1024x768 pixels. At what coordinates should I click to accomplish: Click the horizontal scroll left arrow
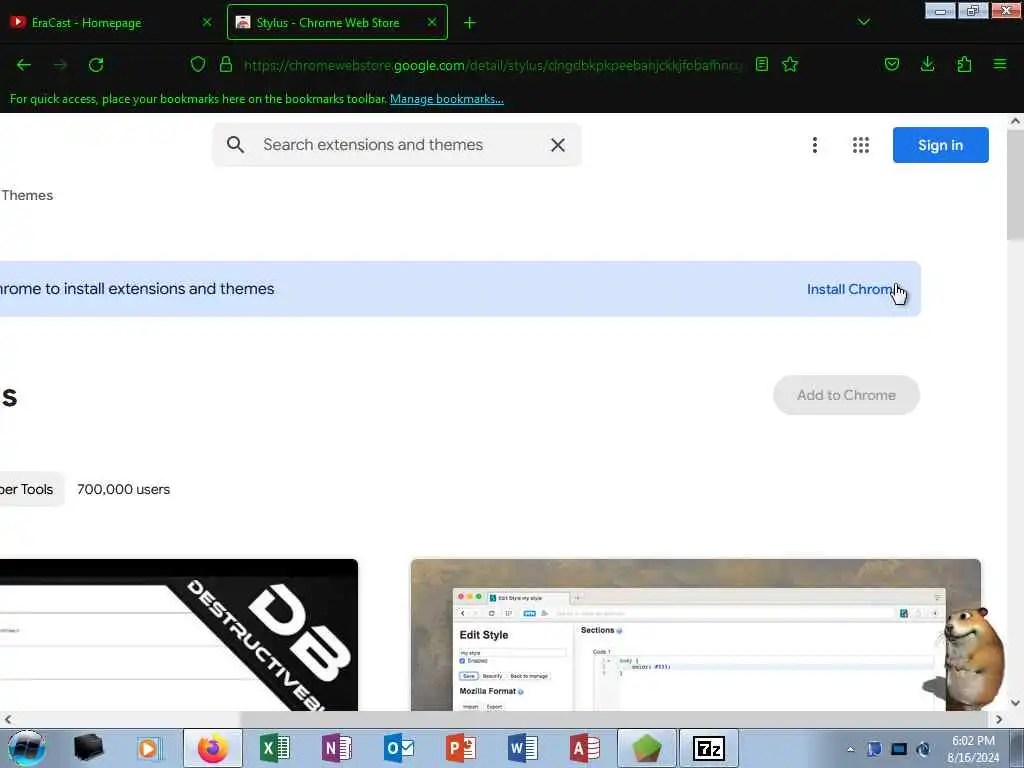point(7,719)
